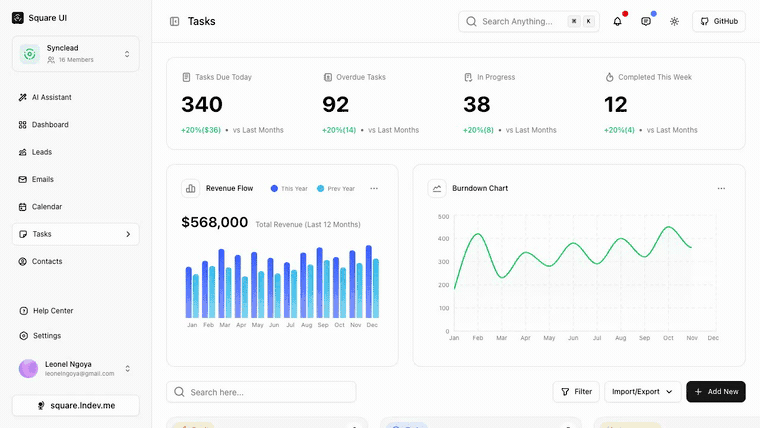Image resolution: width=760 pixels, height=428 pixels.
Task: Focus the Search here field
Action: pos(261,392)
